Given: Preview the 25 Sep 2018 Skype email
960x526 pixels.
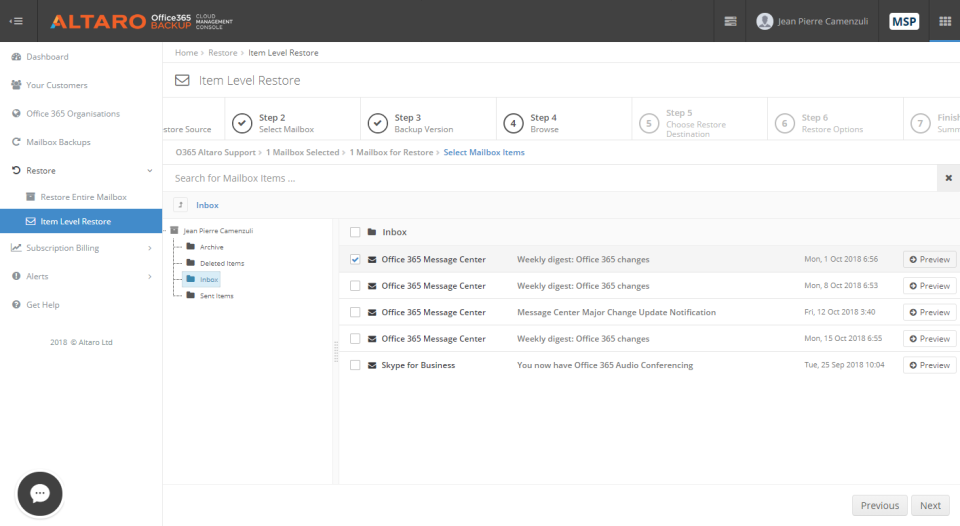Looking at the screenshot, I should [929, 365].
